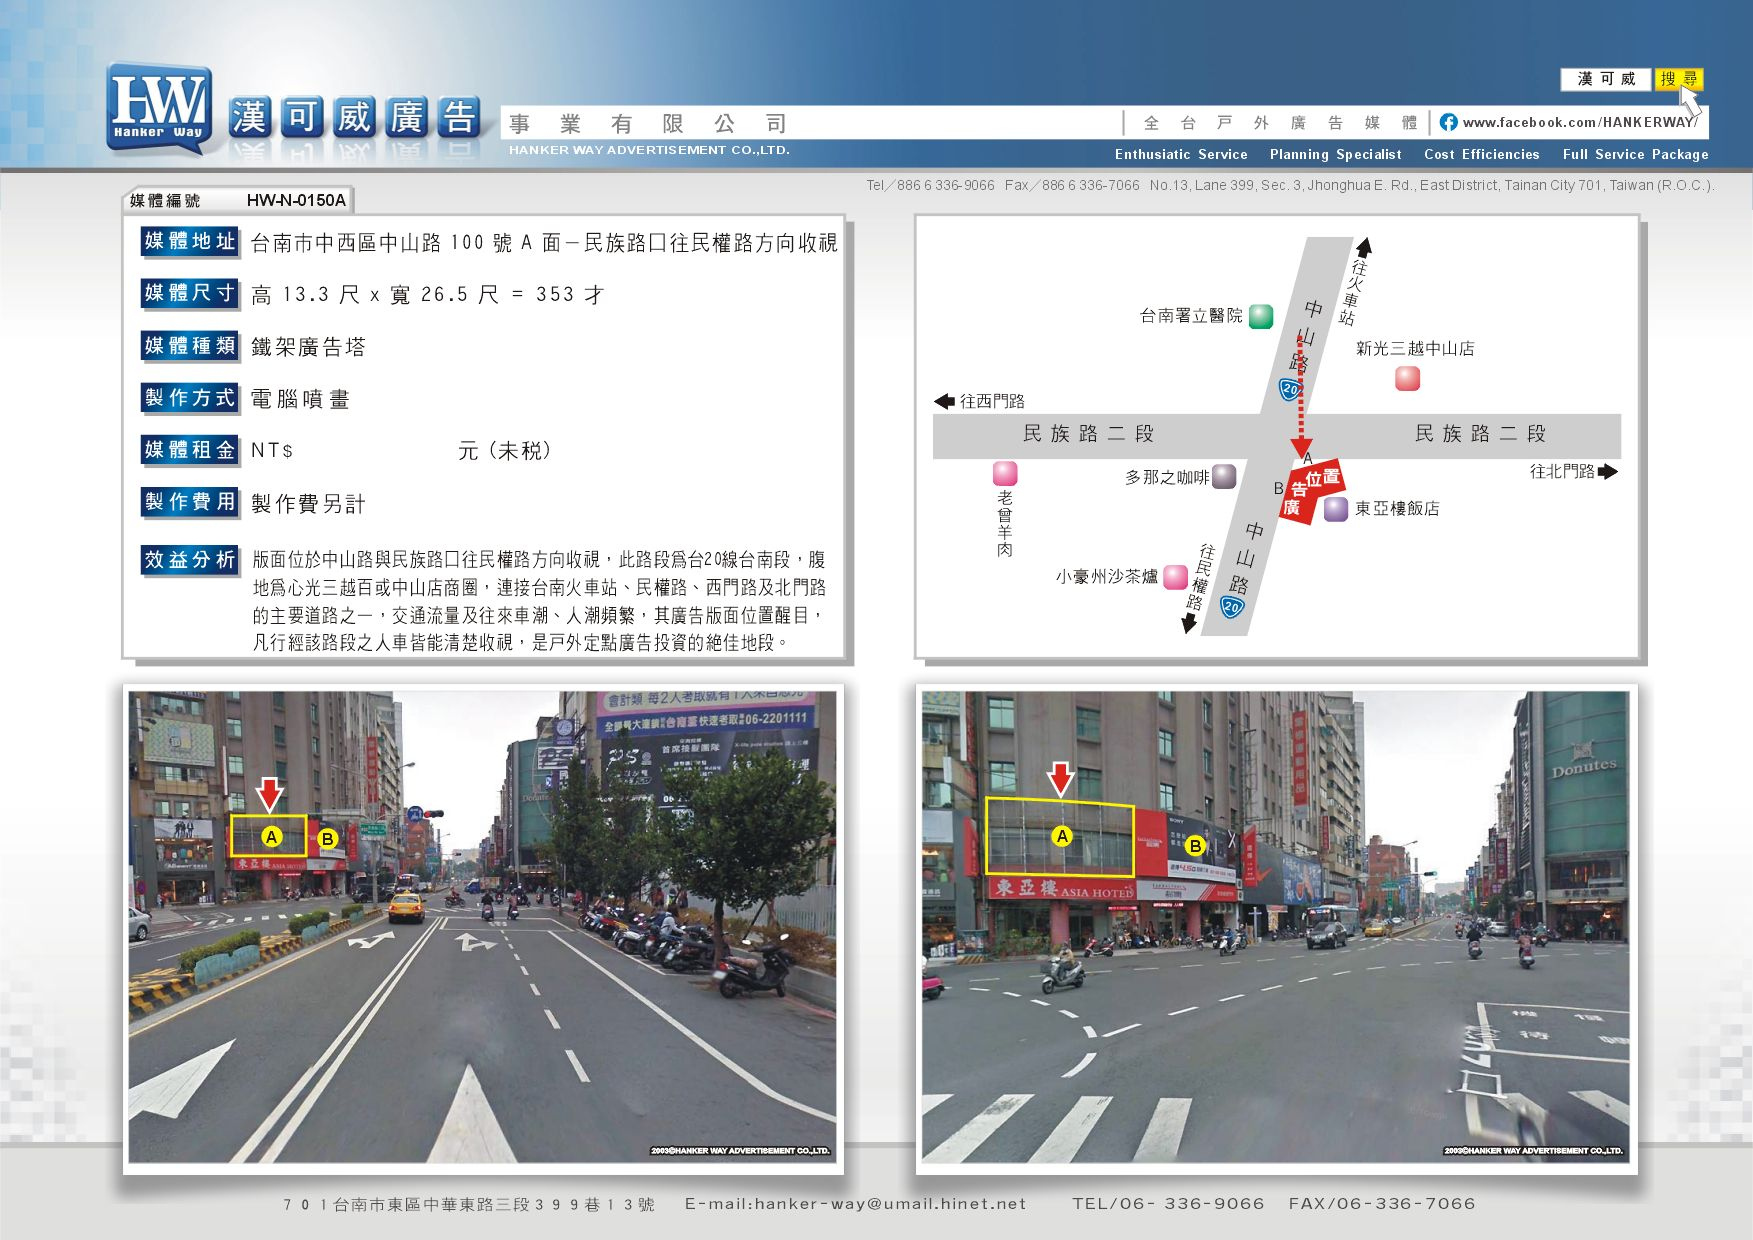Image resolution: width=1753 pixels, height=1240 pixels.
Task: Click the yellow B label in right photo
Action: (1195, 846)
